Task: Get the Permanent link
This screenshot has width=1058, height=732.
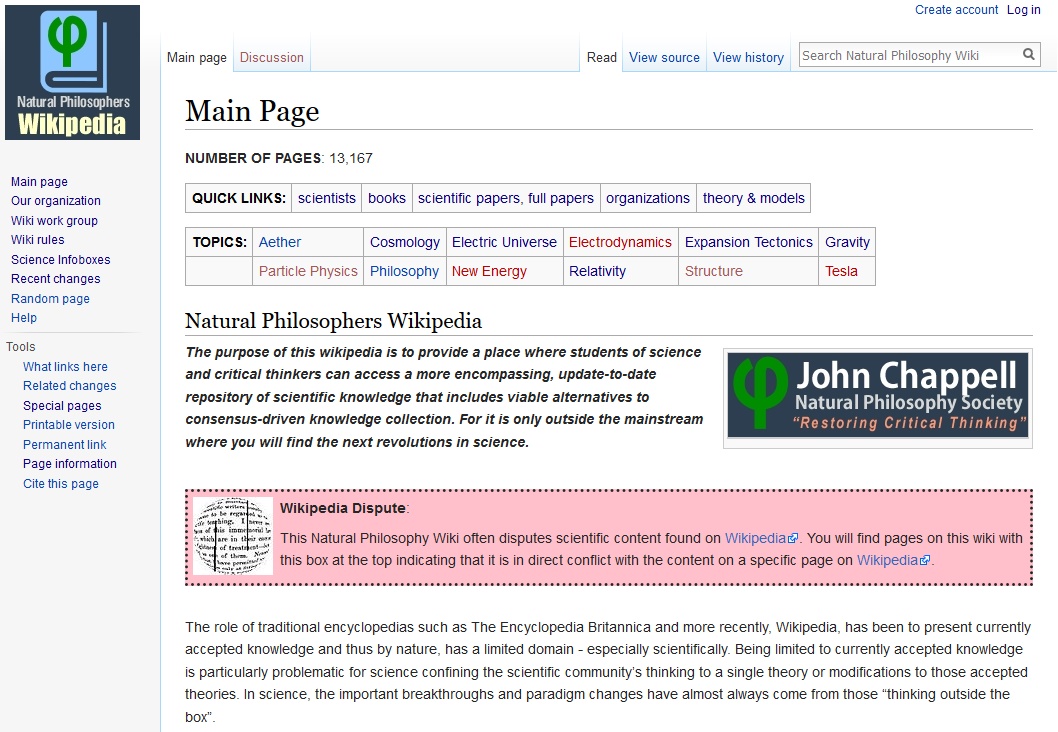Action: coord(64,445)
